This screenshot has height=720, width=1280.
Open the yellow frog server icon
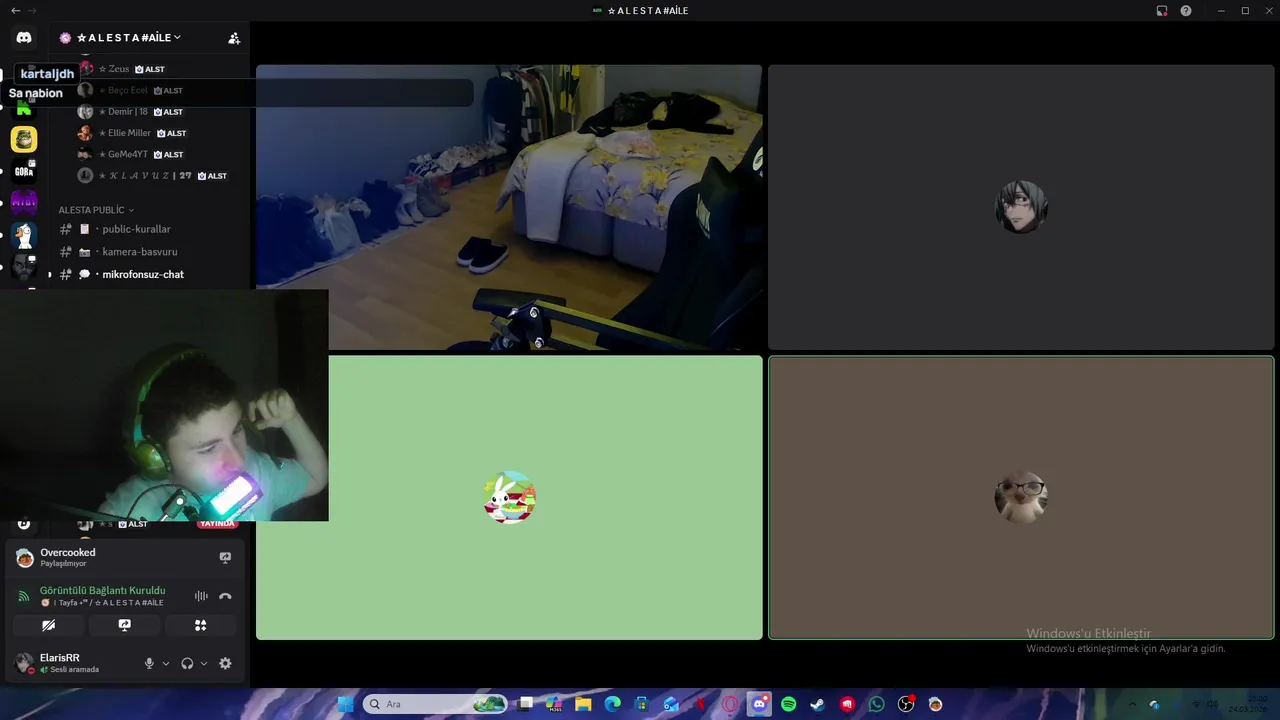[x=24, y=139]
